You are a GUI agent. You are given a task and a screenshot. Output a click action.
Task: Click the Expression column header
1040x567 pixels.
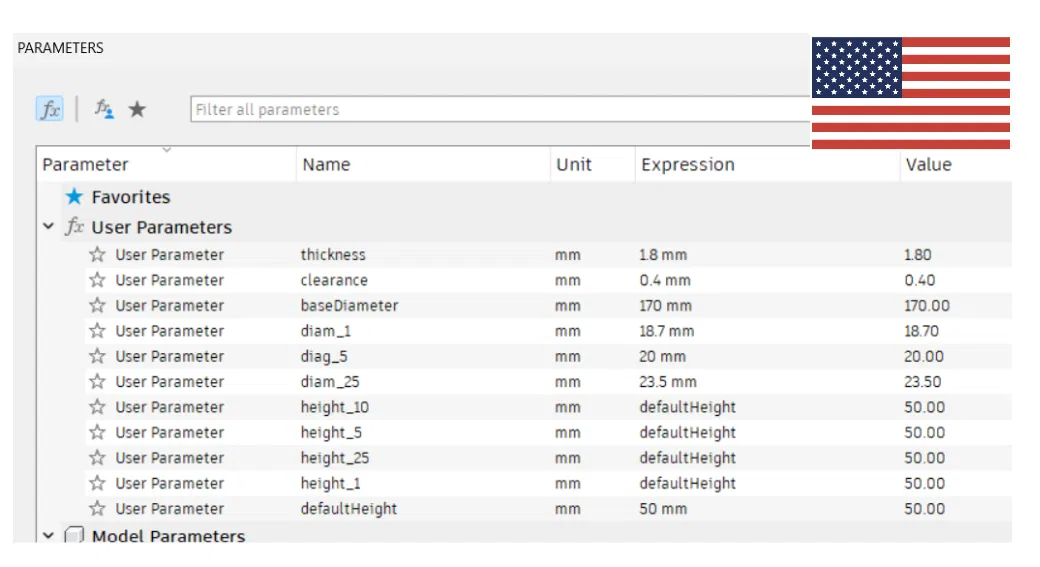click(x=688, y=165)
